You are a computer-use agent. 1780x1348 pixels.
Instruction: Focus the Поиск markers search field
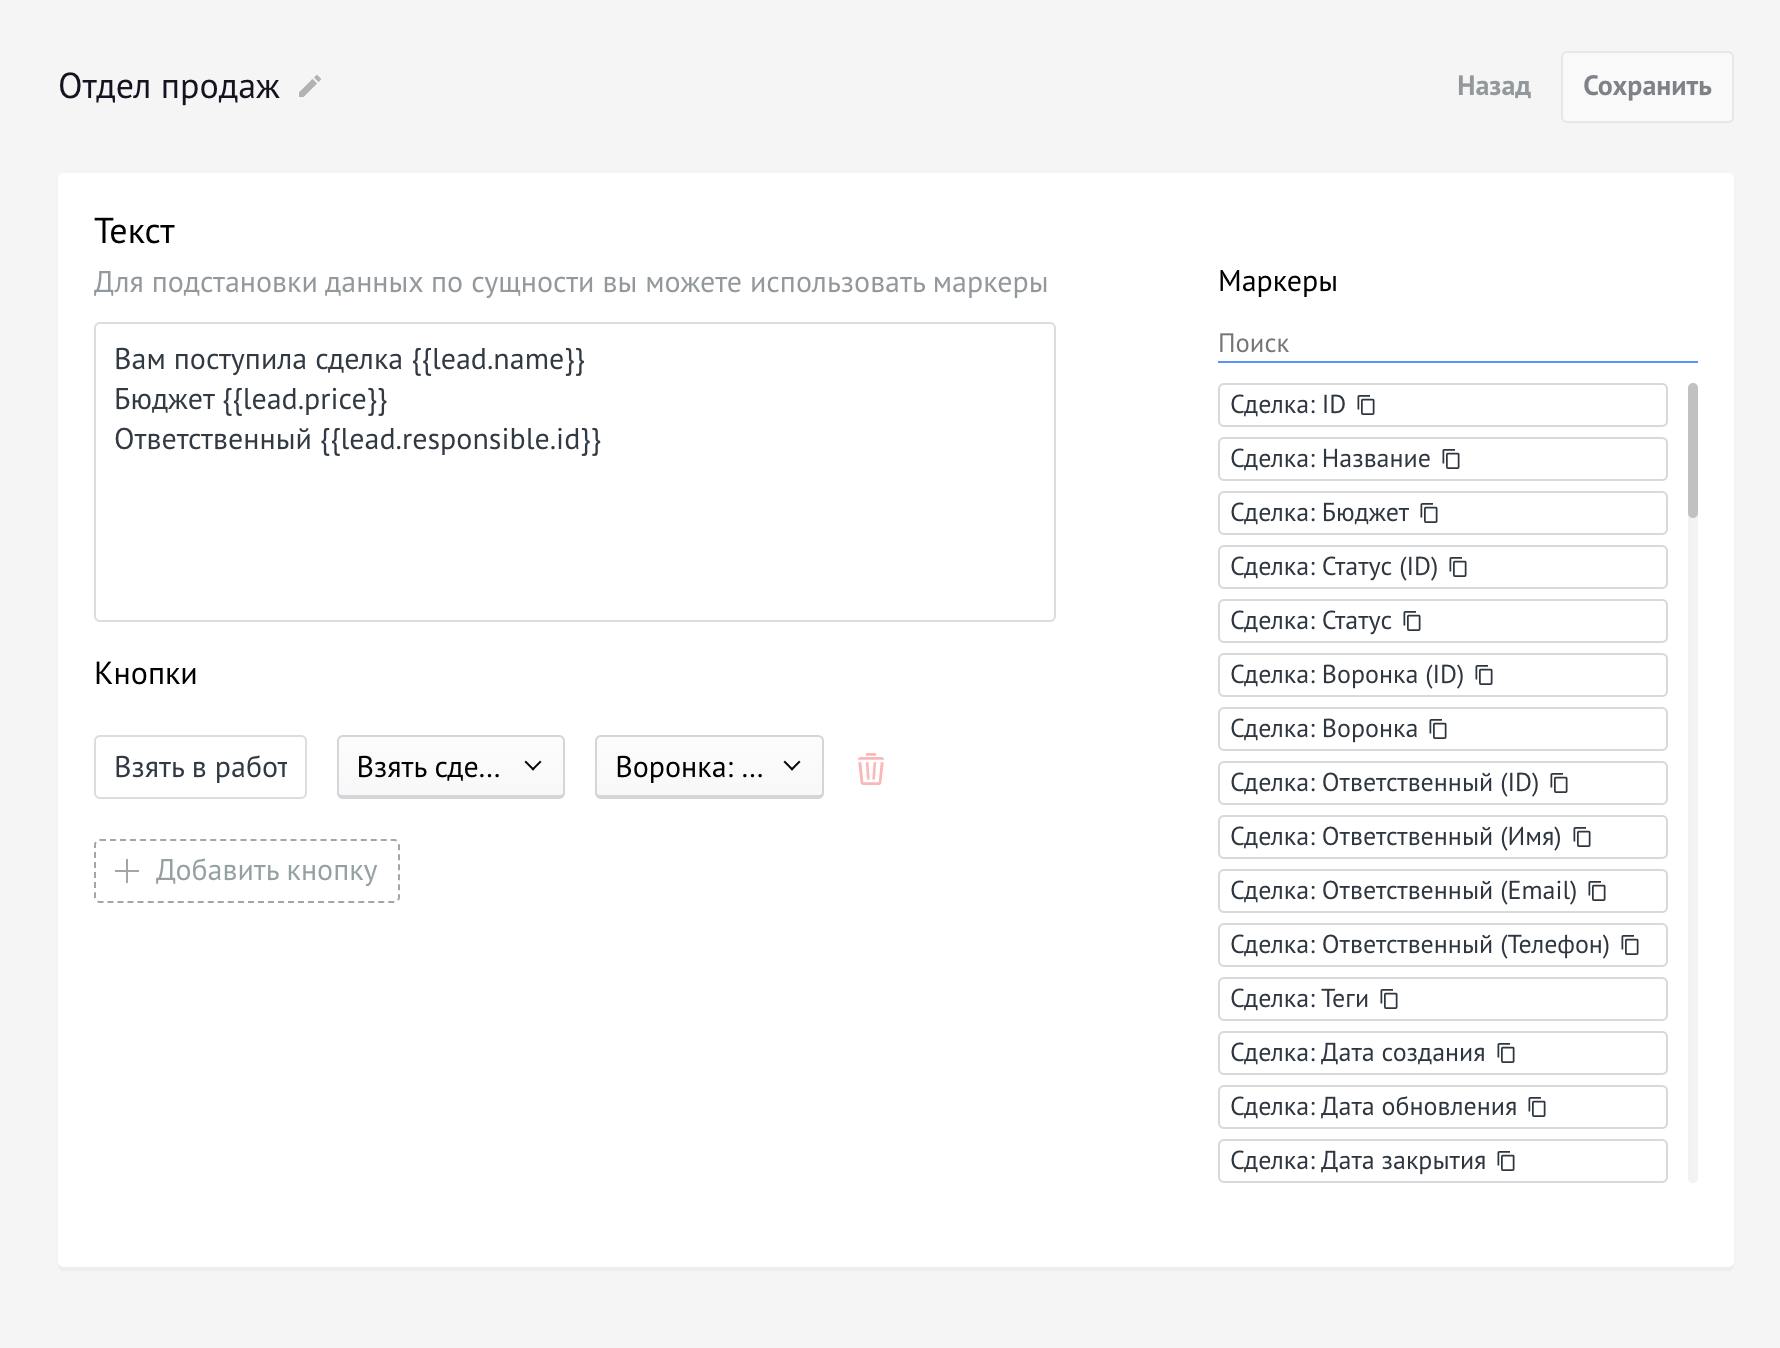(x=1458, y=343)
